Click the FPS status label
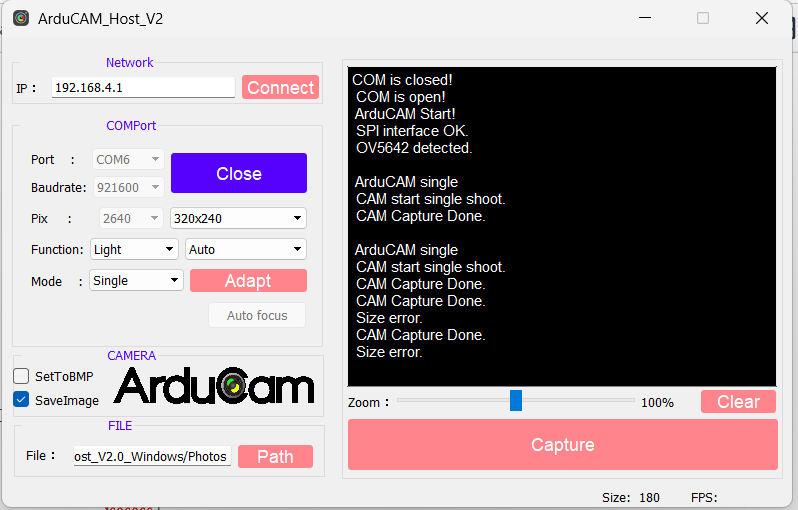 (704, 497)
